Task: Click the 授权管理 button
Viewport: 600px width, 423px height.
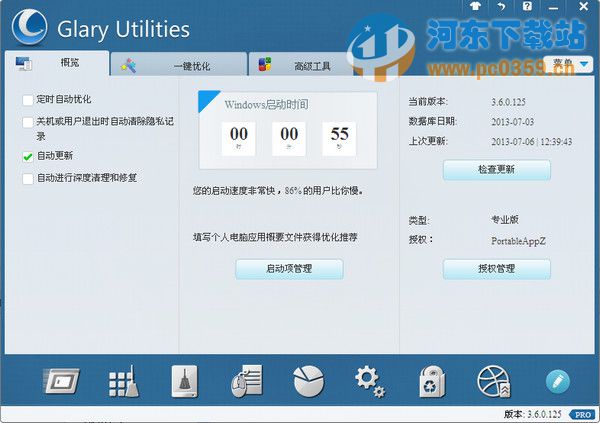Action: pyautogui.click(x=497, y=269)
